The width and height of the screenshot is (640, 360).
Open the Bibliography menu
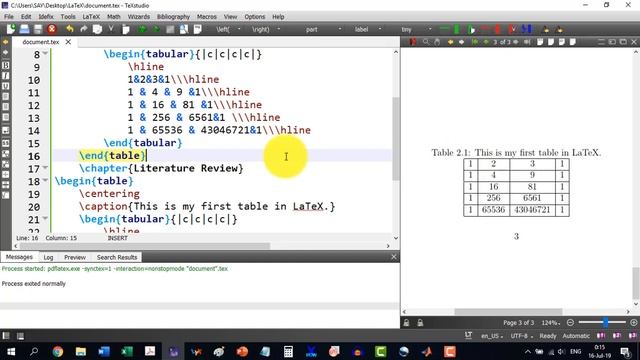tap(173, 17)
